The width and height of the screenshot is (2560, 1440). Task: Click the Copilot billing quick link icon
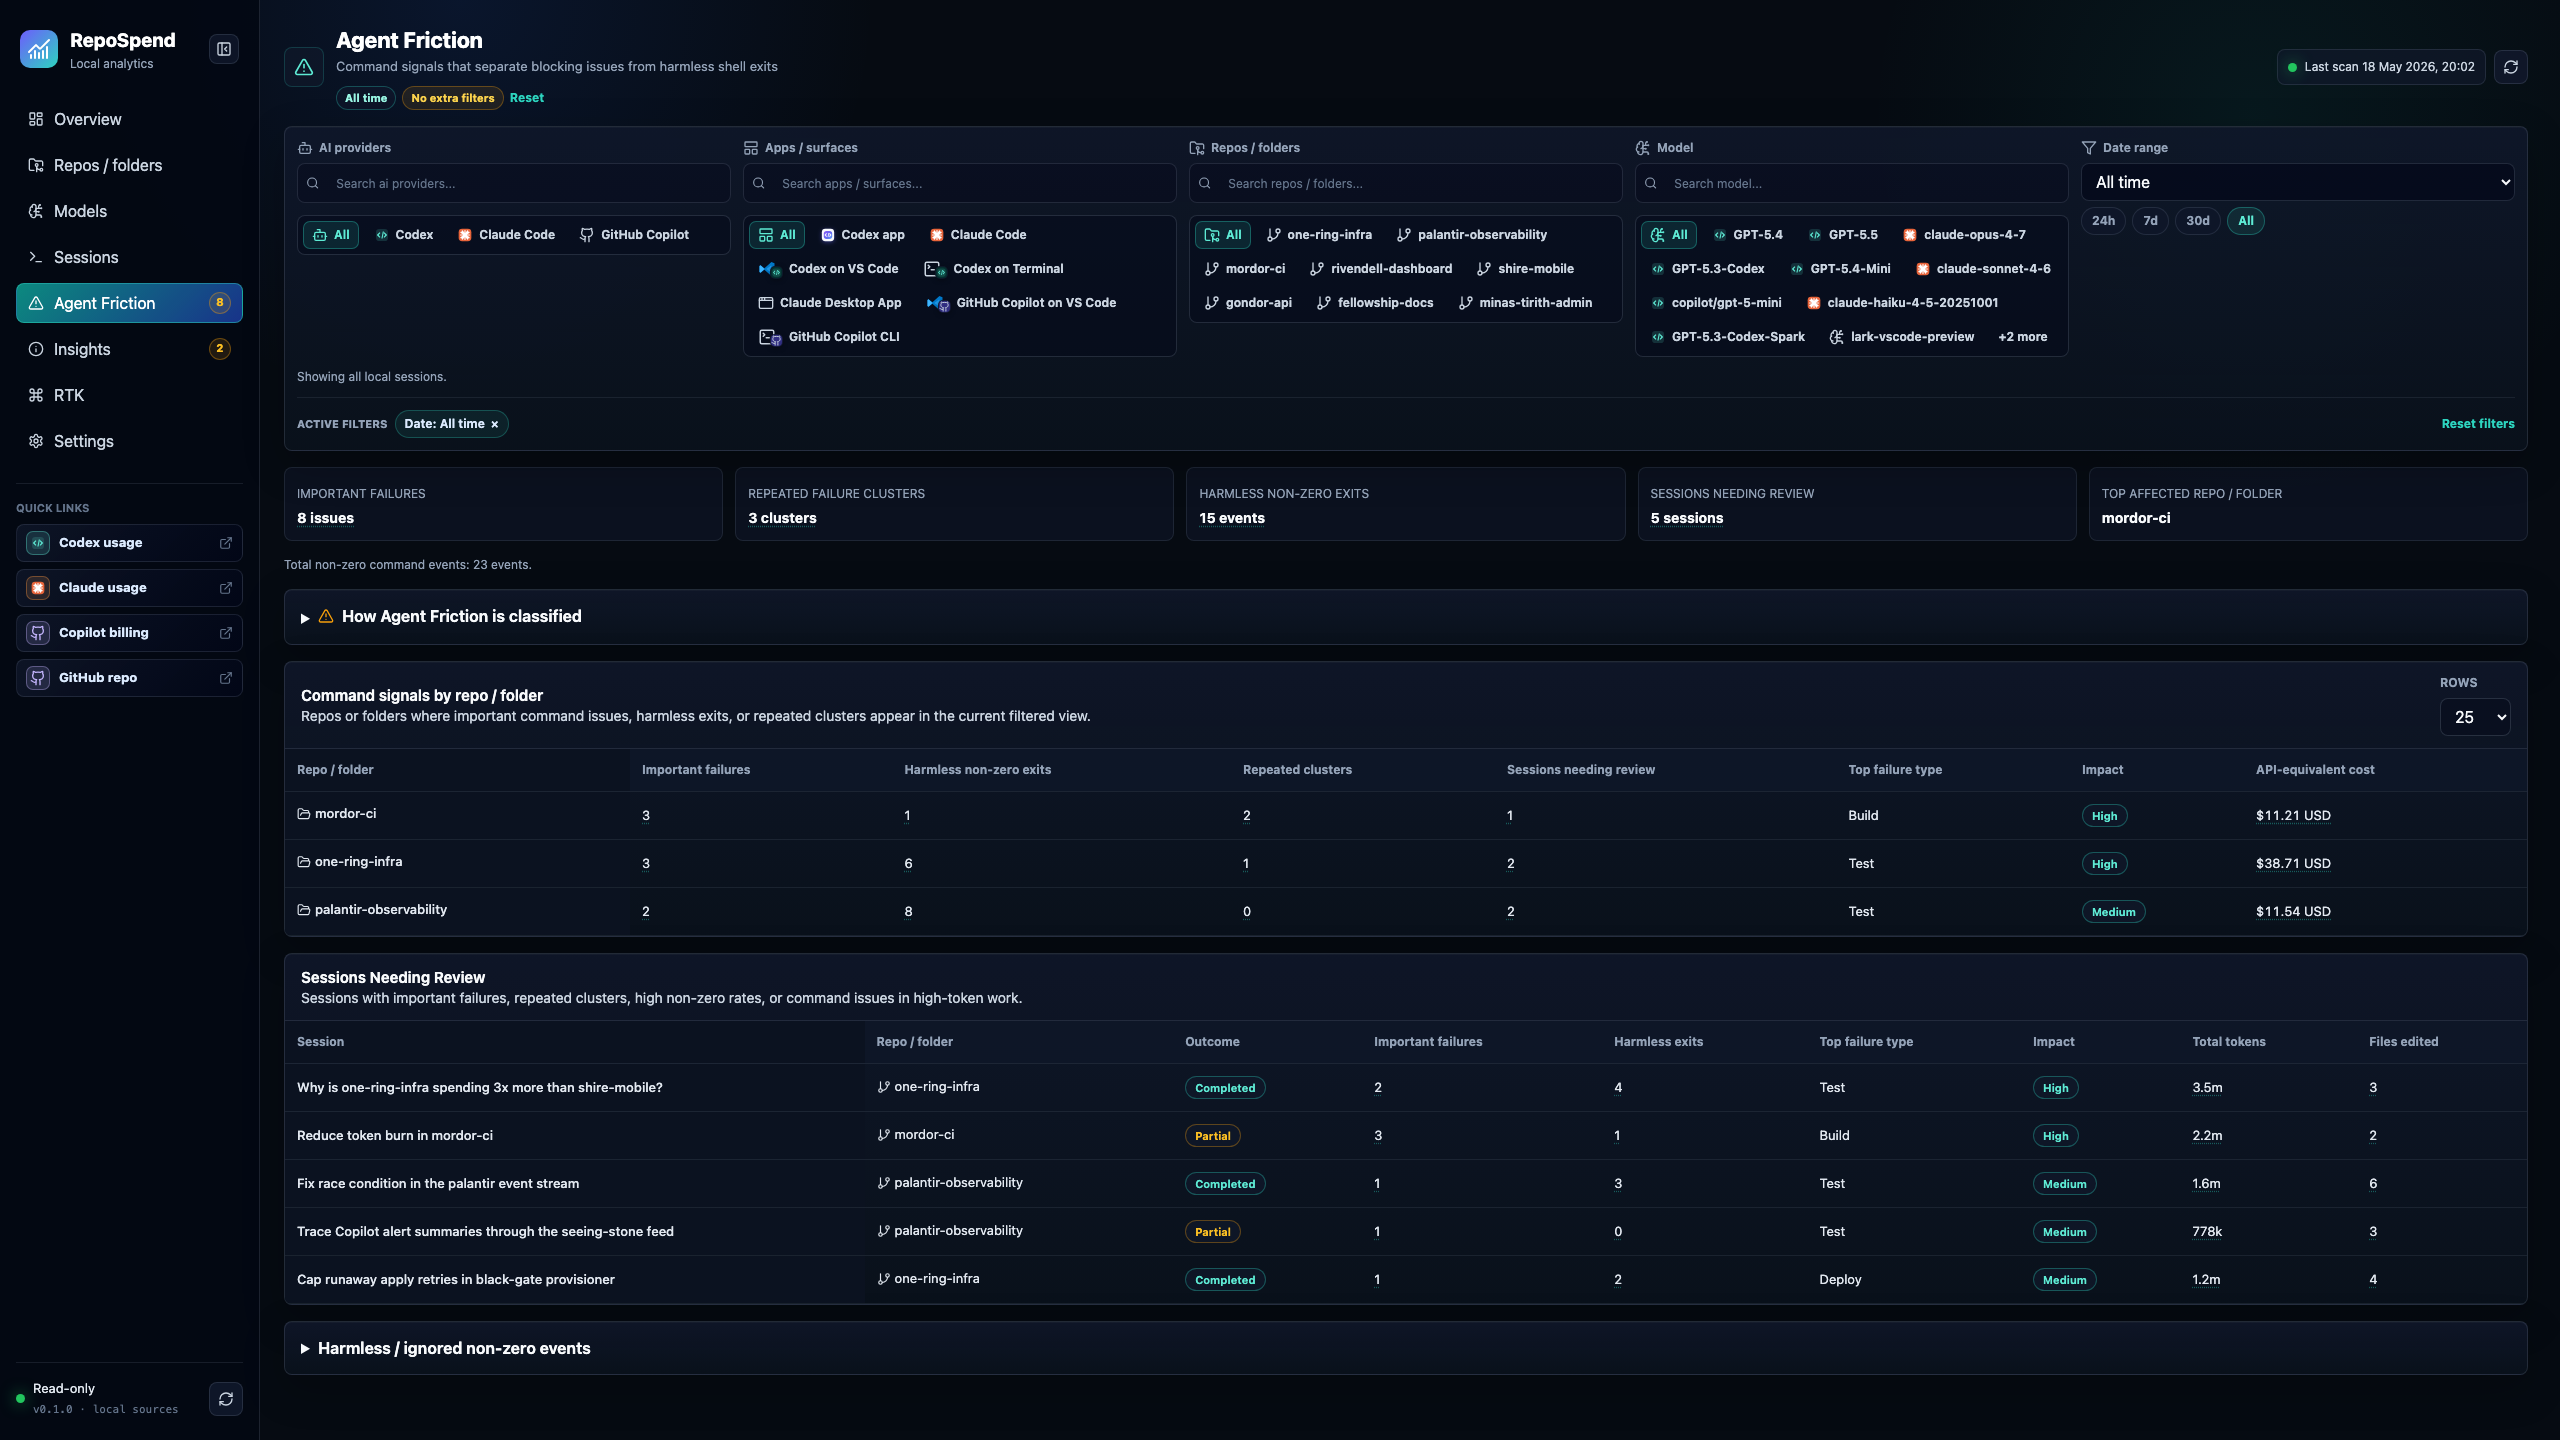38,633
